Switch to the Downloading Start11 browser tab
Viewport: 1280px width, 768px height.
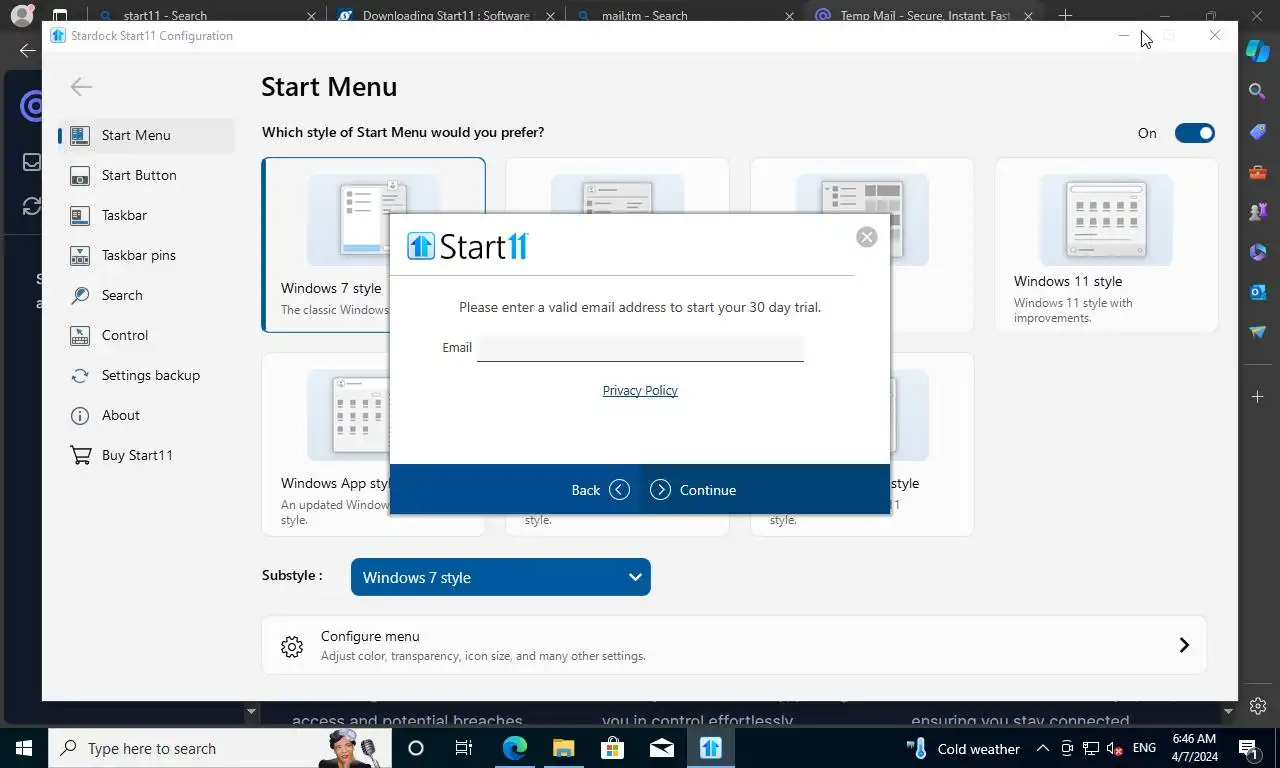point(445,16)
